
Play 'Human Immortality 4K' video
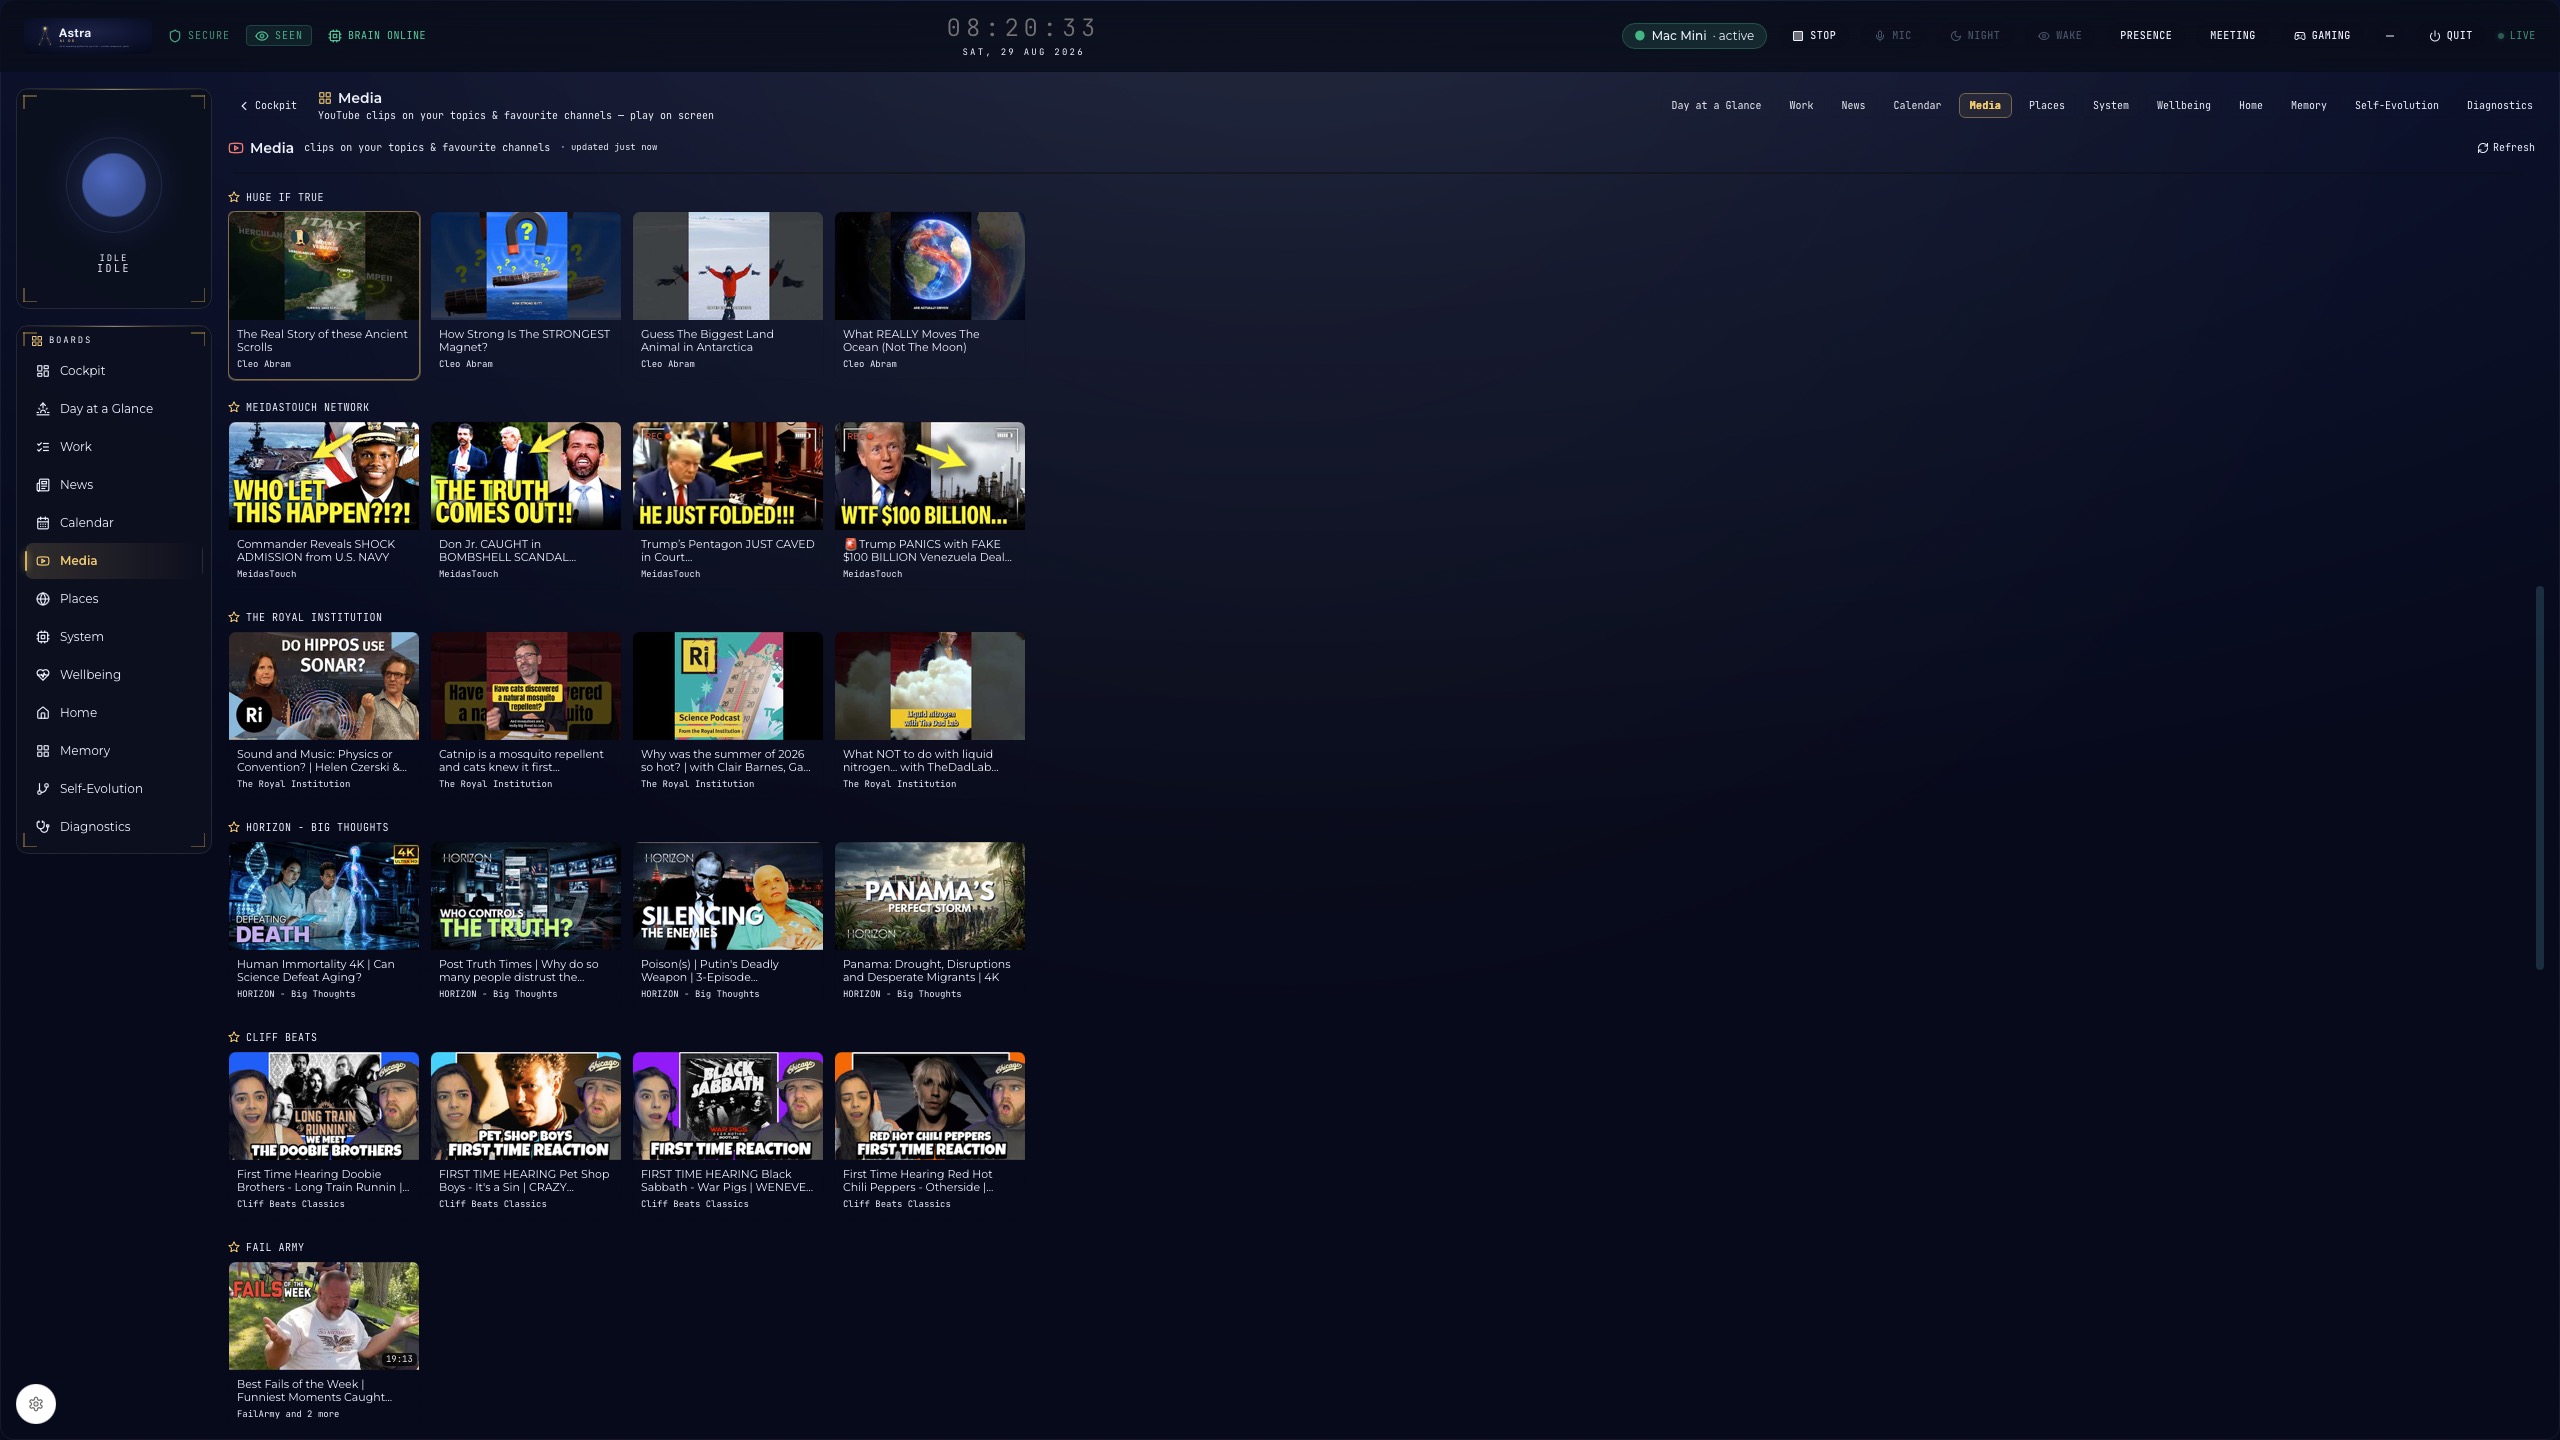[324, 925]
